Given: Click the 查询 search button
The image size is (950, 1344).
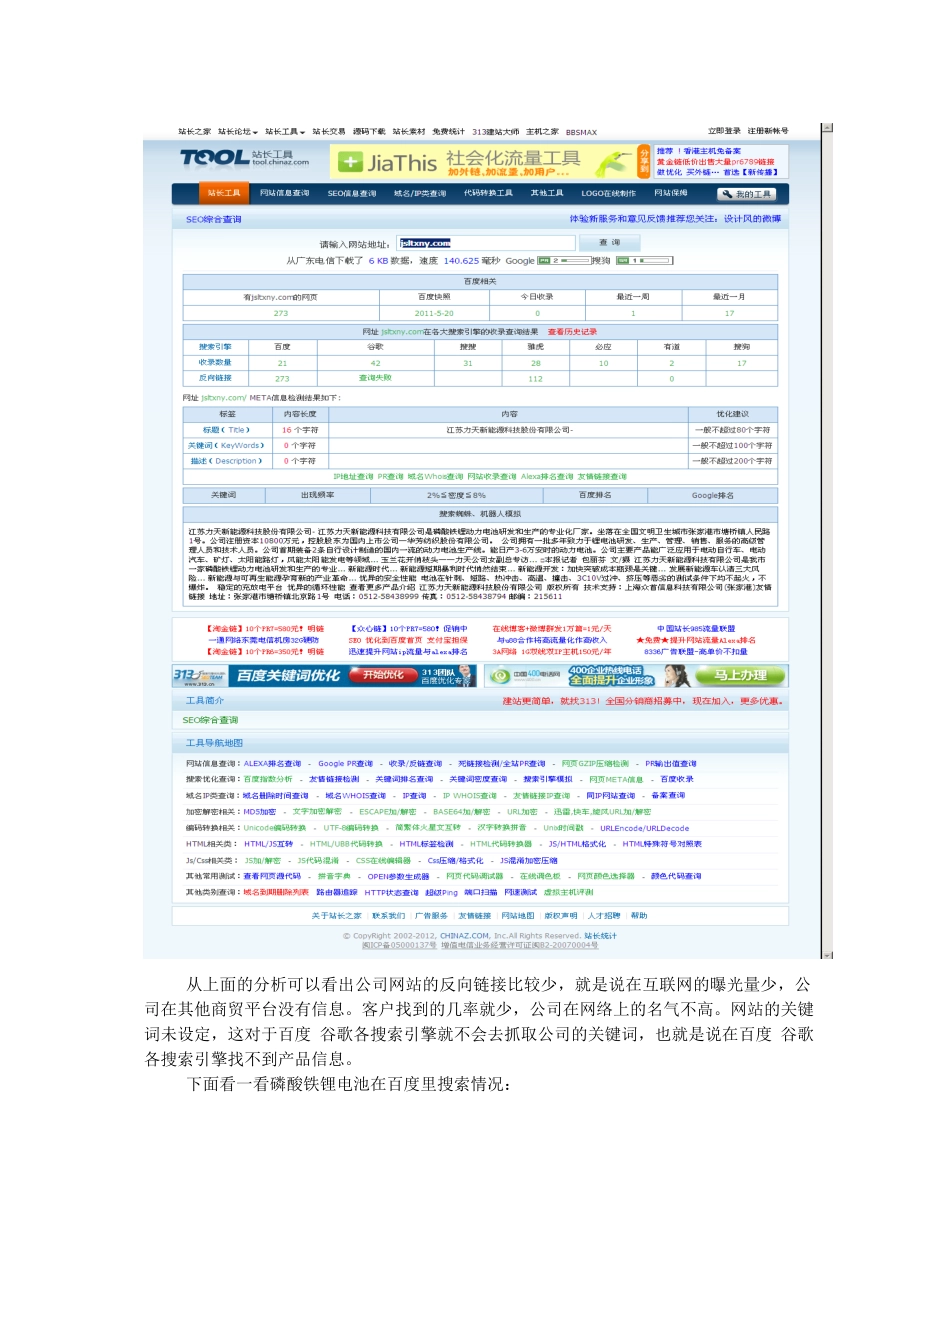Looking at the screenshot, I should (610, 243).
